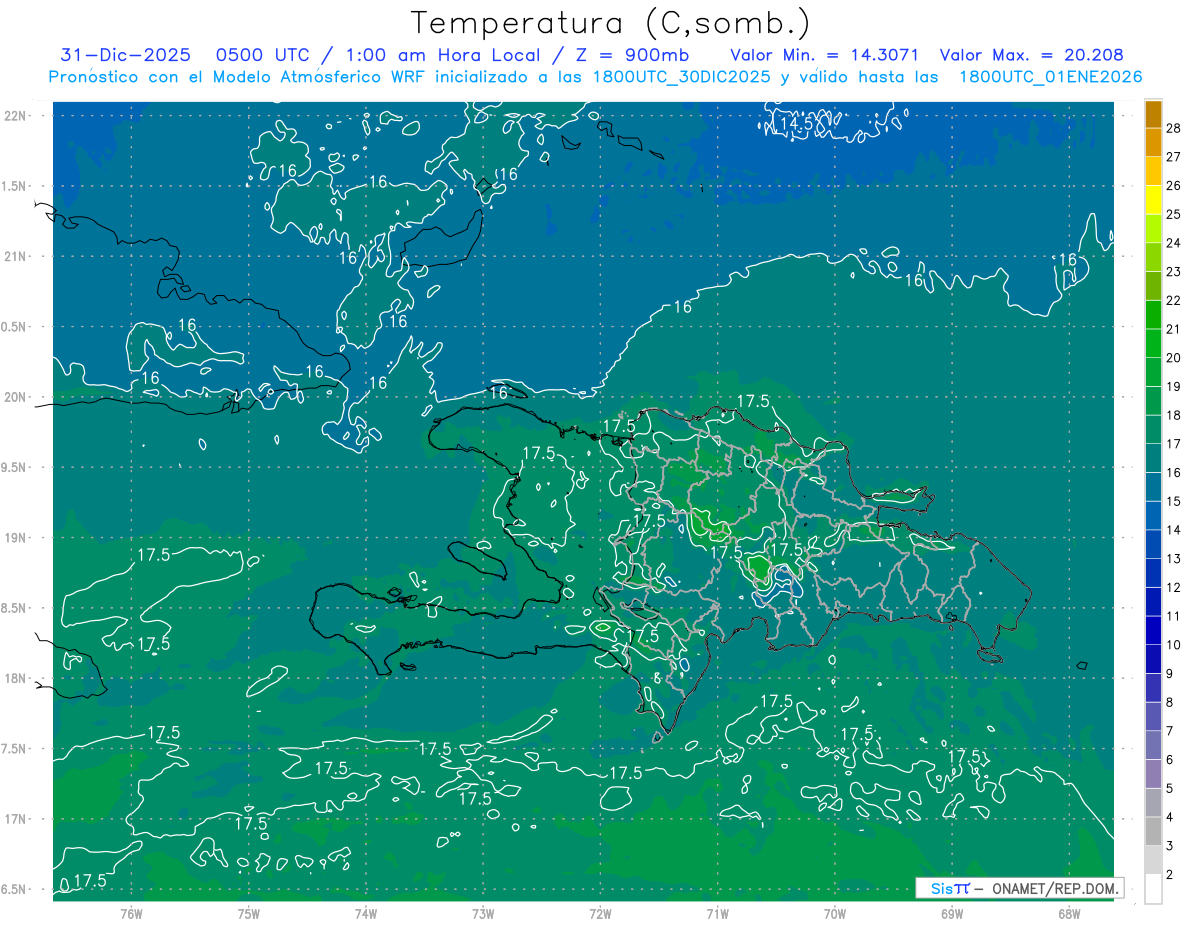Screen dimensions: 1200x927
Task: Click the dark orange swatch above 28
Action: pyautogui.click(x=1153, y=115)
